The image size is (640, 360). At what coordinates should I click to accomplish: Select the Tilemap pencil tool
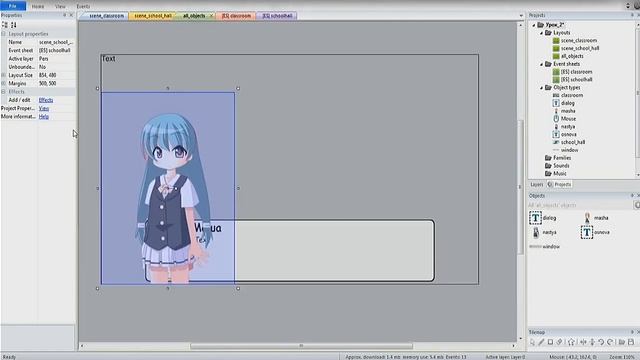click(x=541, y=342)
